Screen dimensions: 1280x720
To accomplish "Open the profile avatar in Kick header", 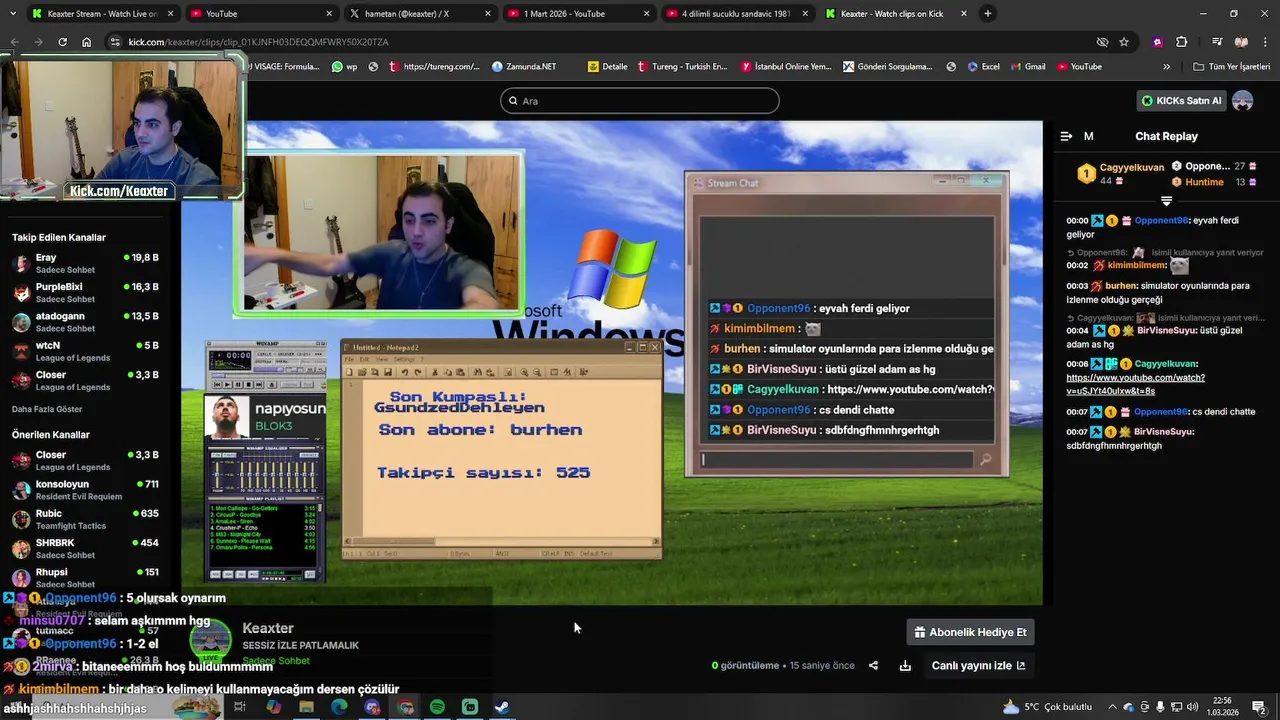I will point(1243,100).
